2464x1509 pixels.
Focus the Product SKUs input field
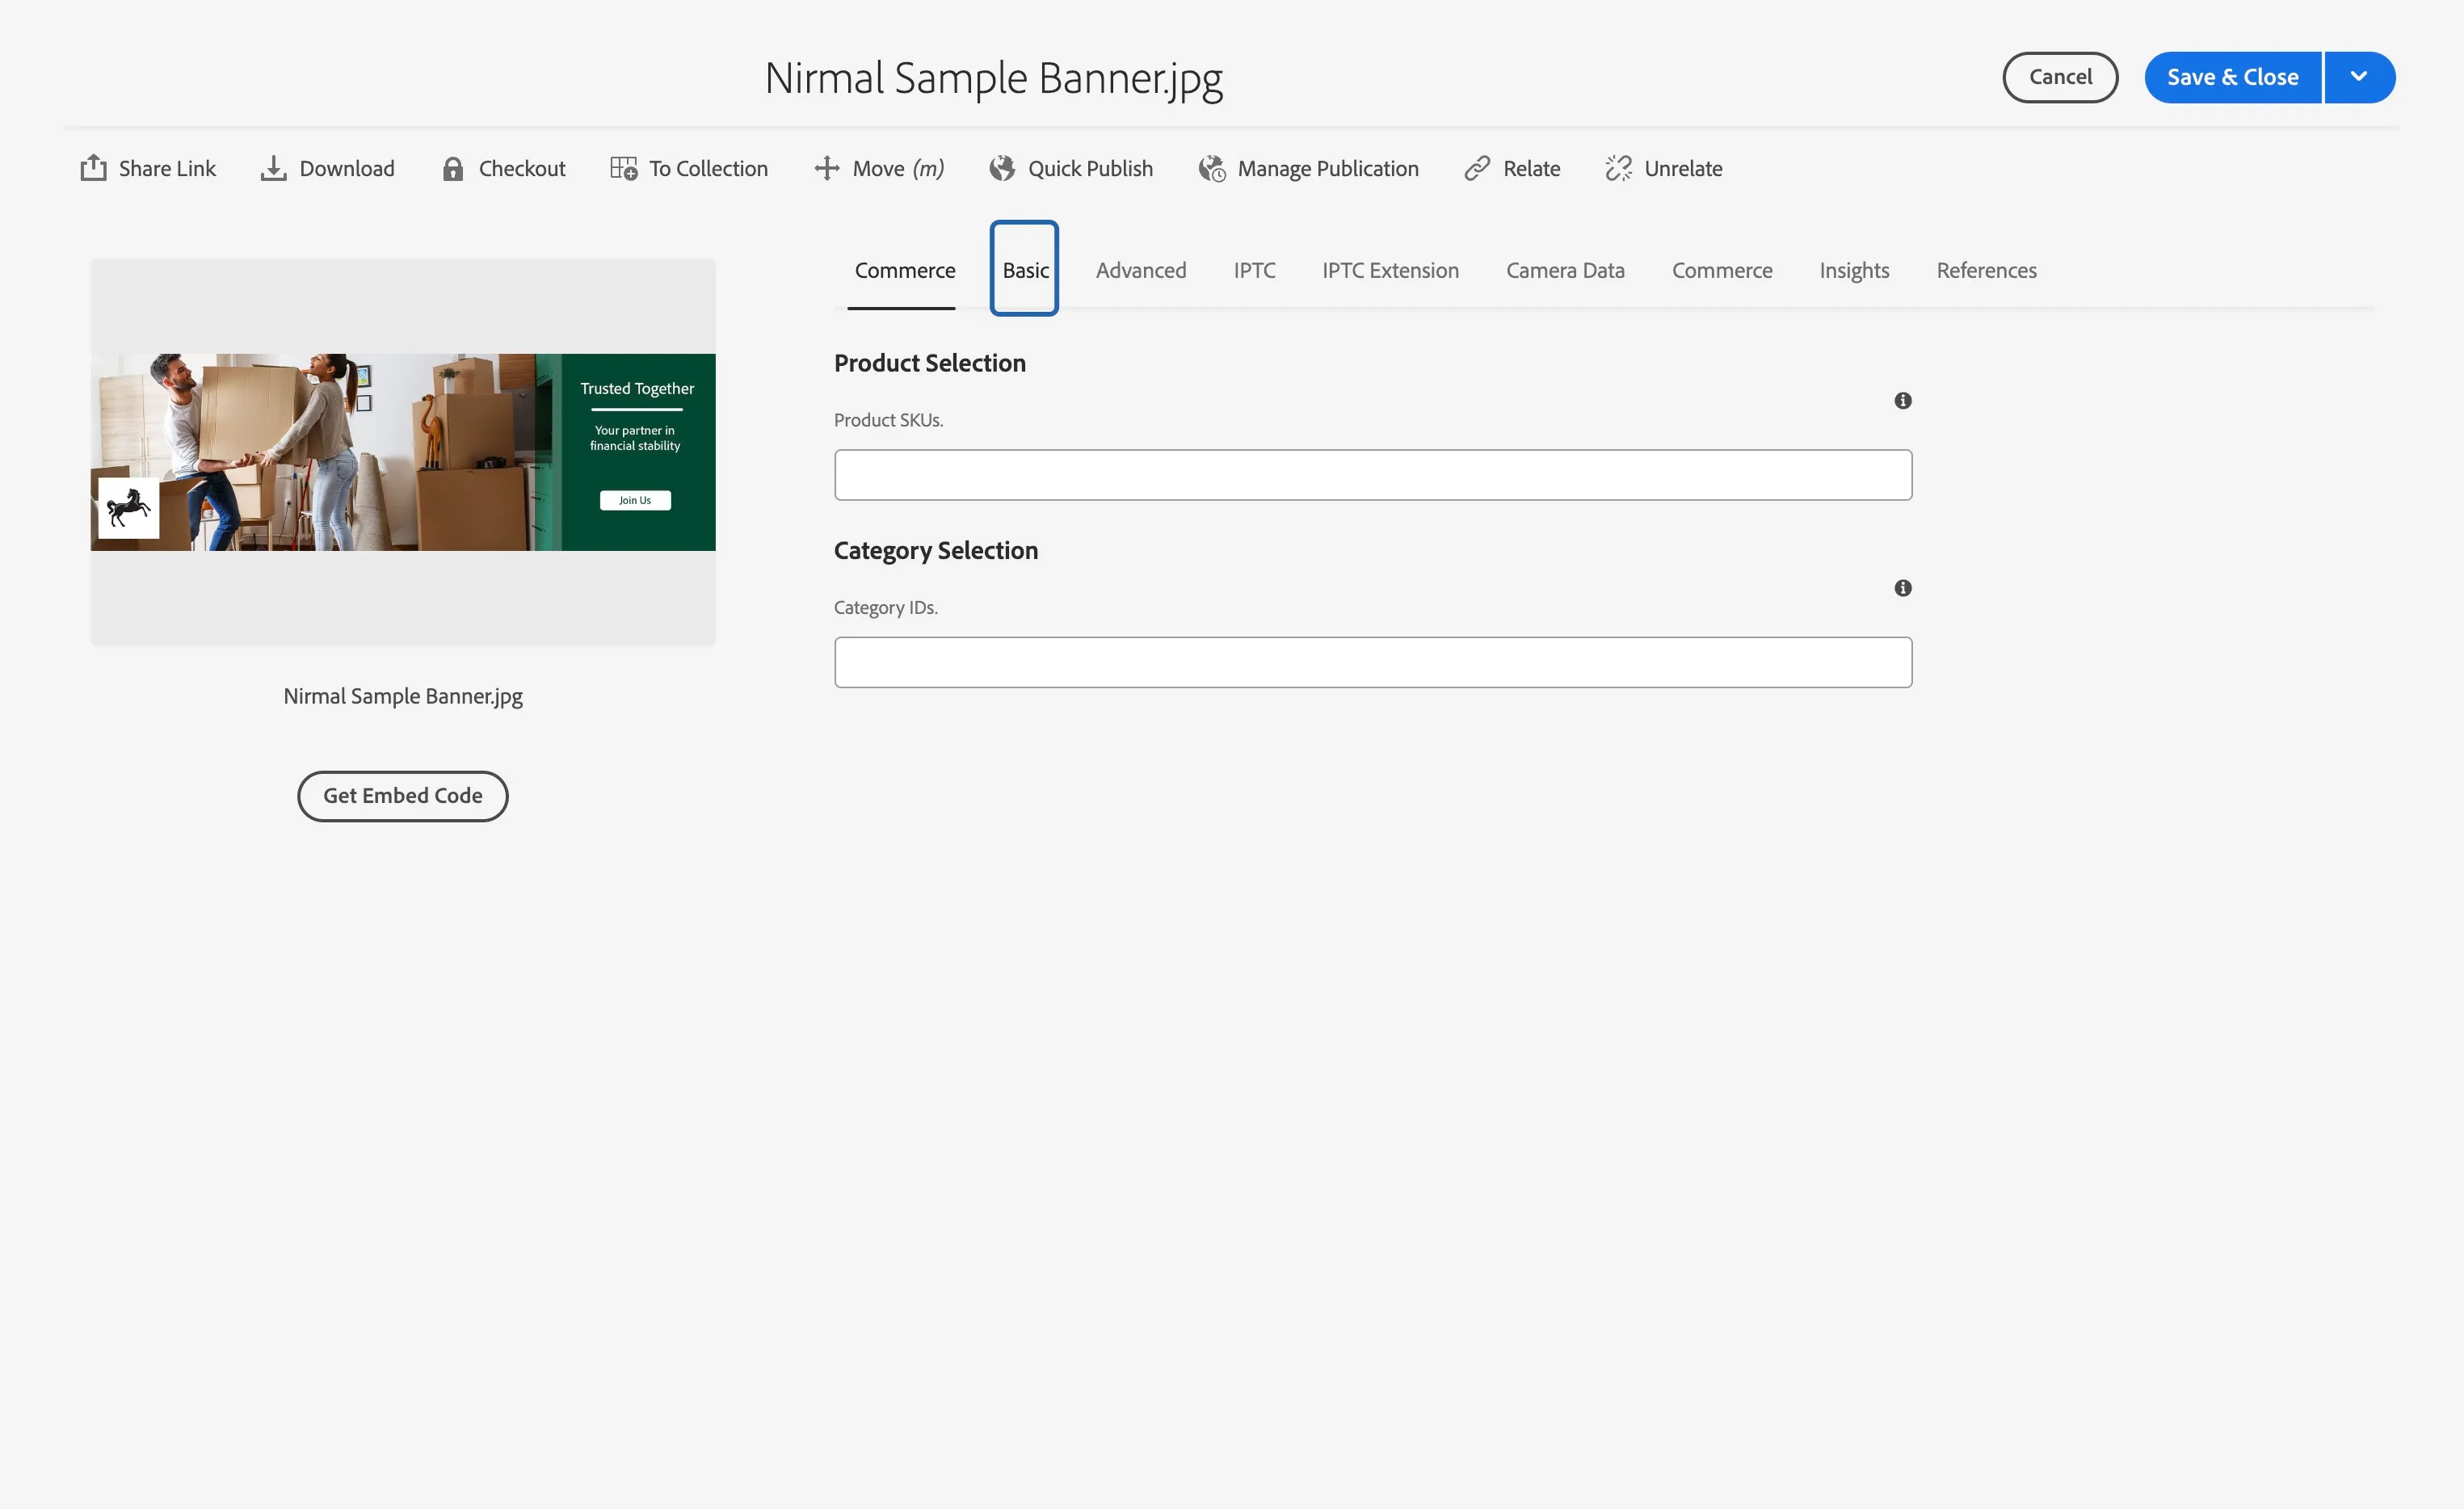click(x=1373, y=475)
